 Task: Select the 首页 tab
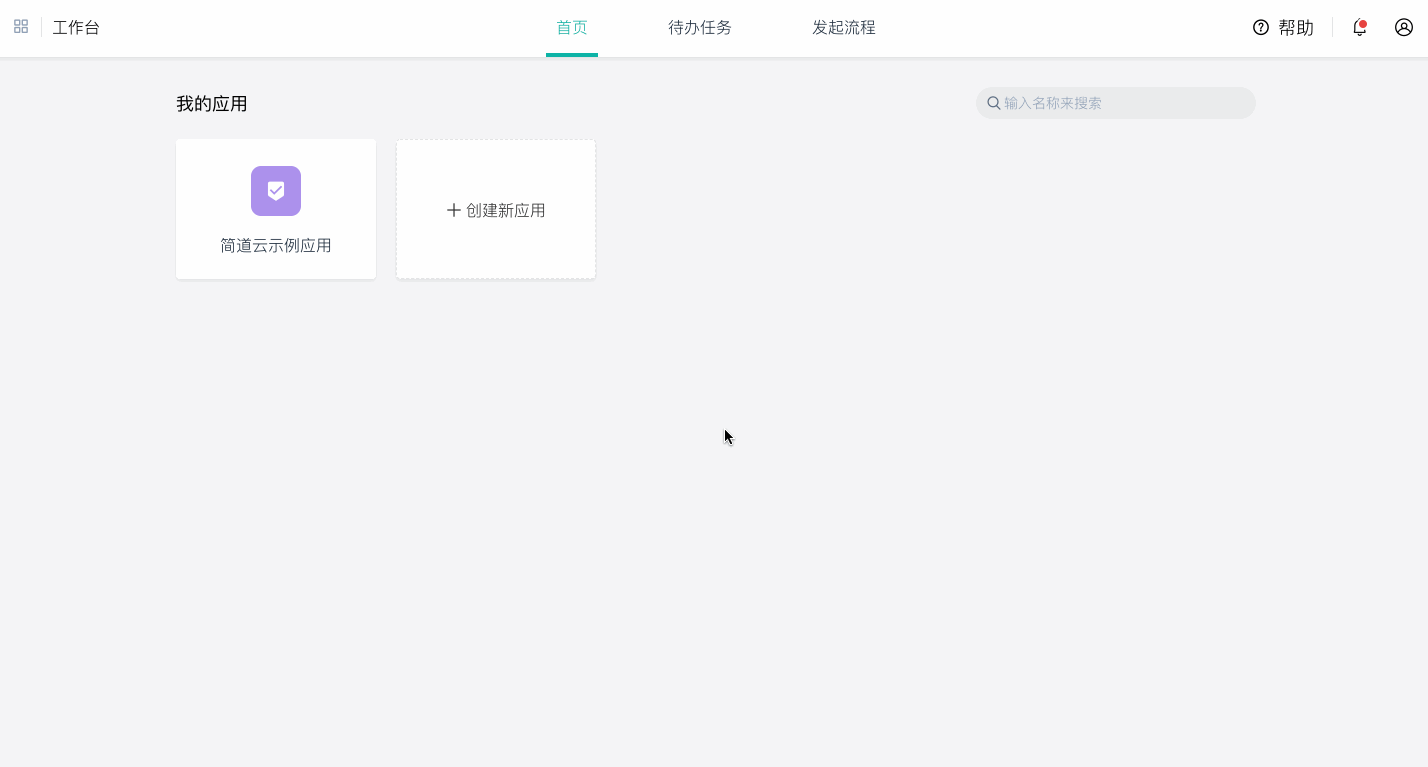click(x=571, y=27)
